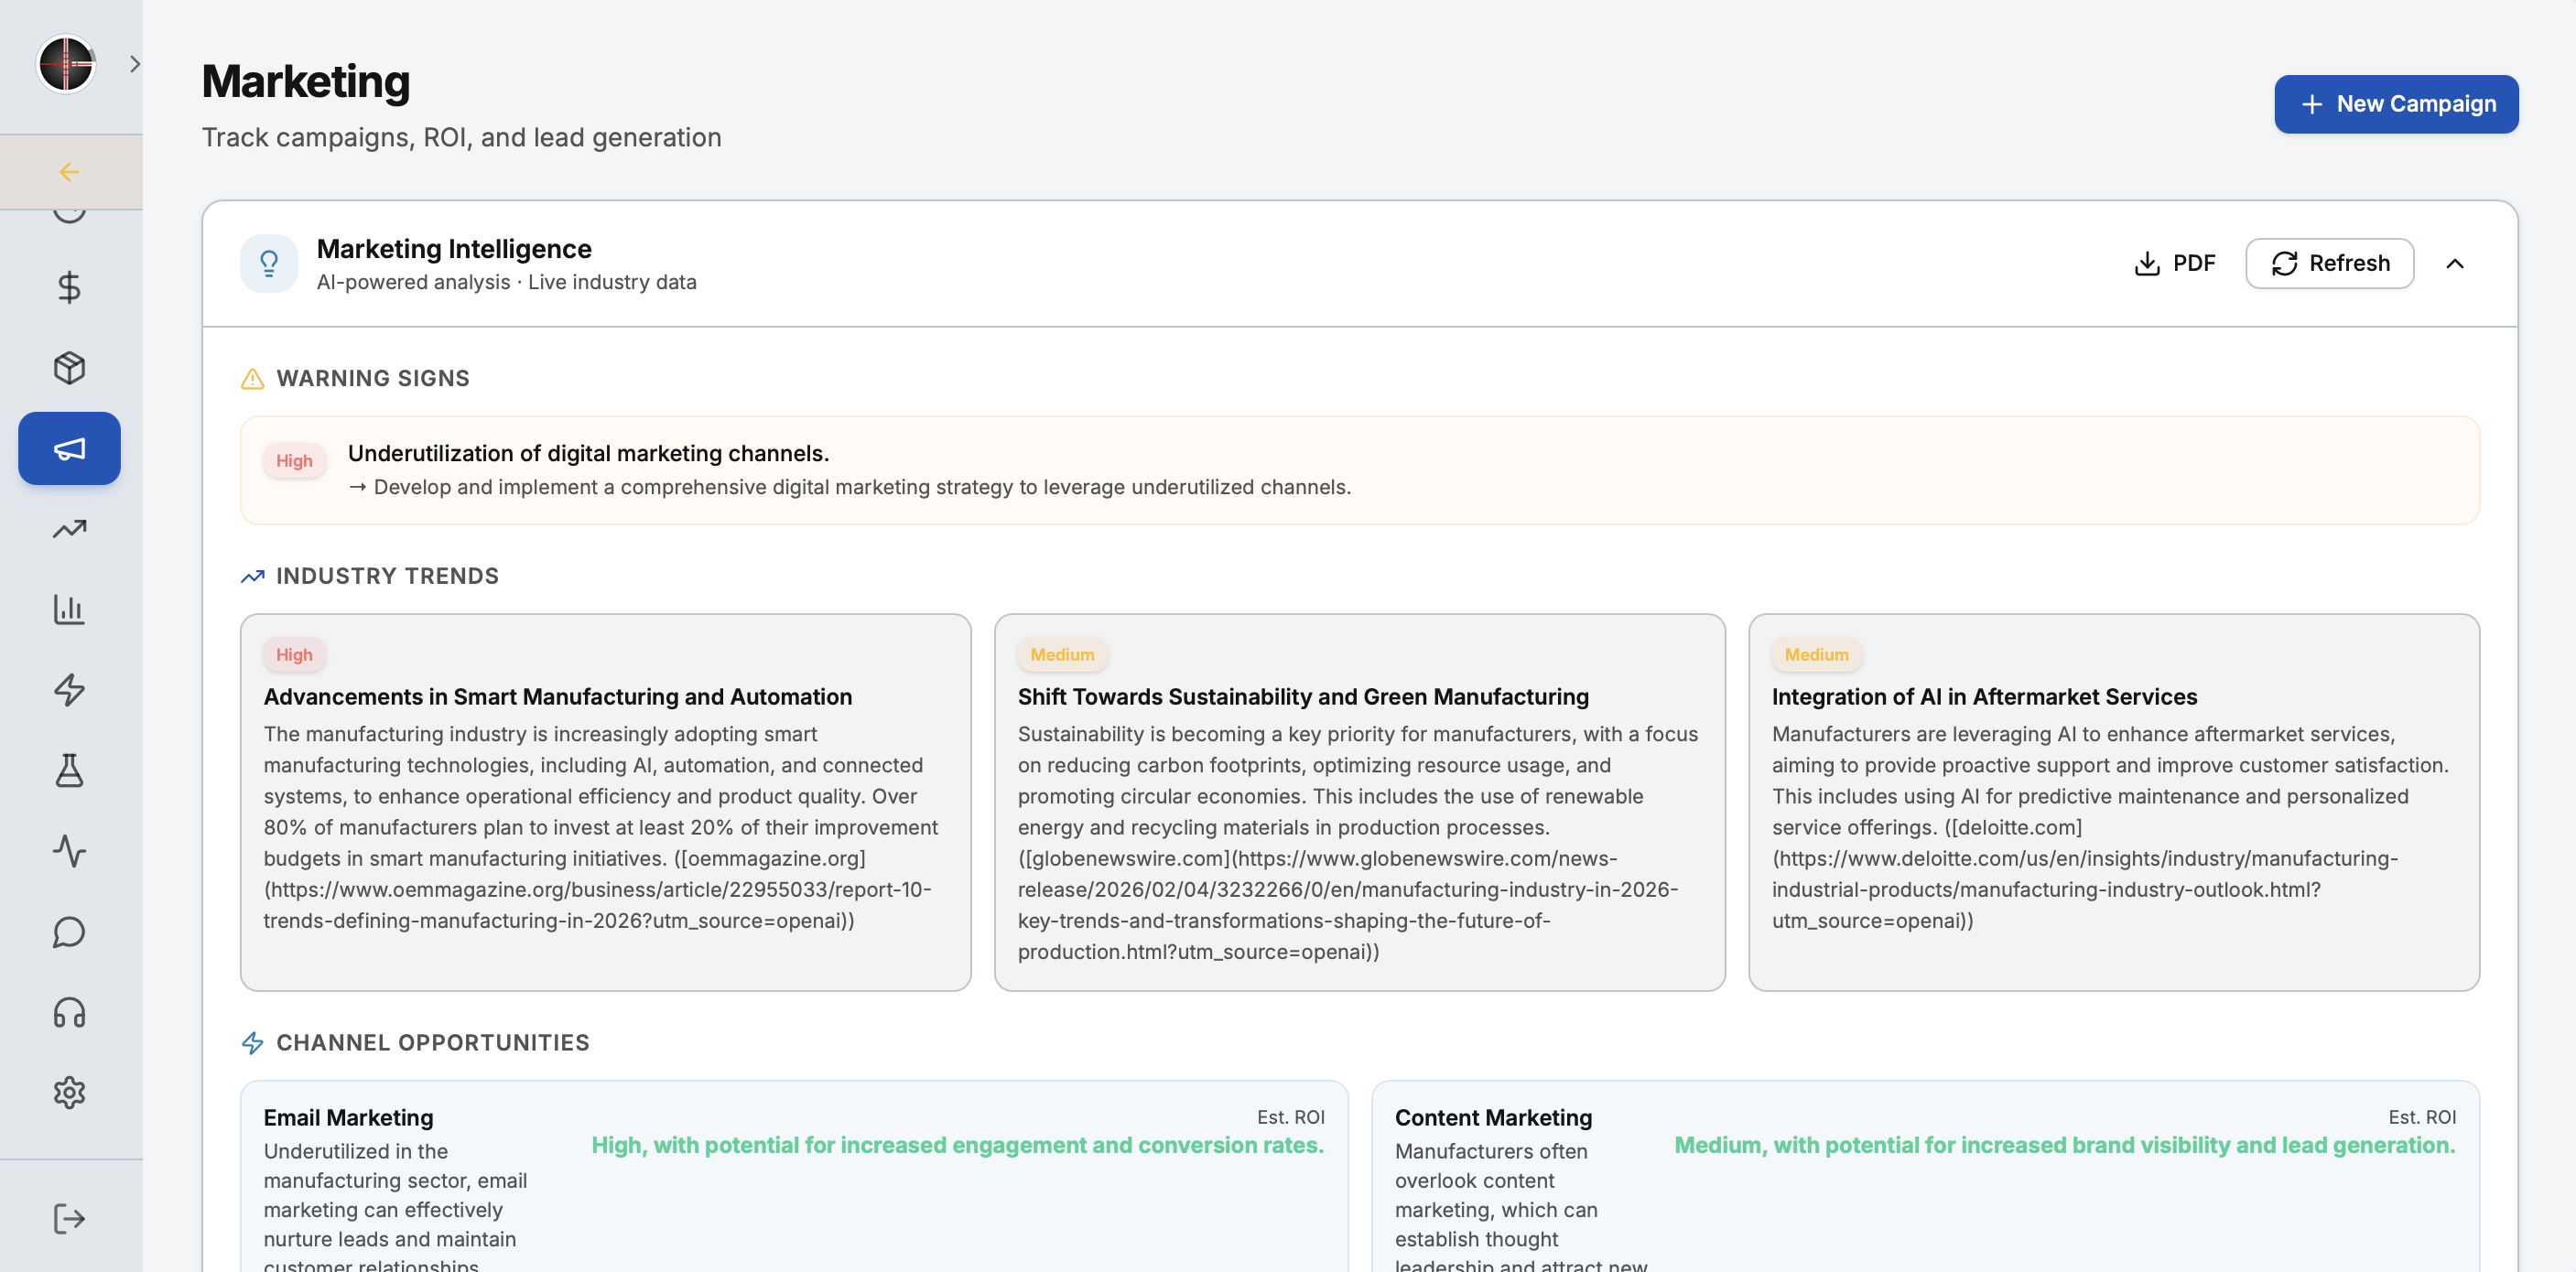
Task: Click the CHANNEL OPPORTUNITIES section heading
Action: click(x=432, y=1043)
